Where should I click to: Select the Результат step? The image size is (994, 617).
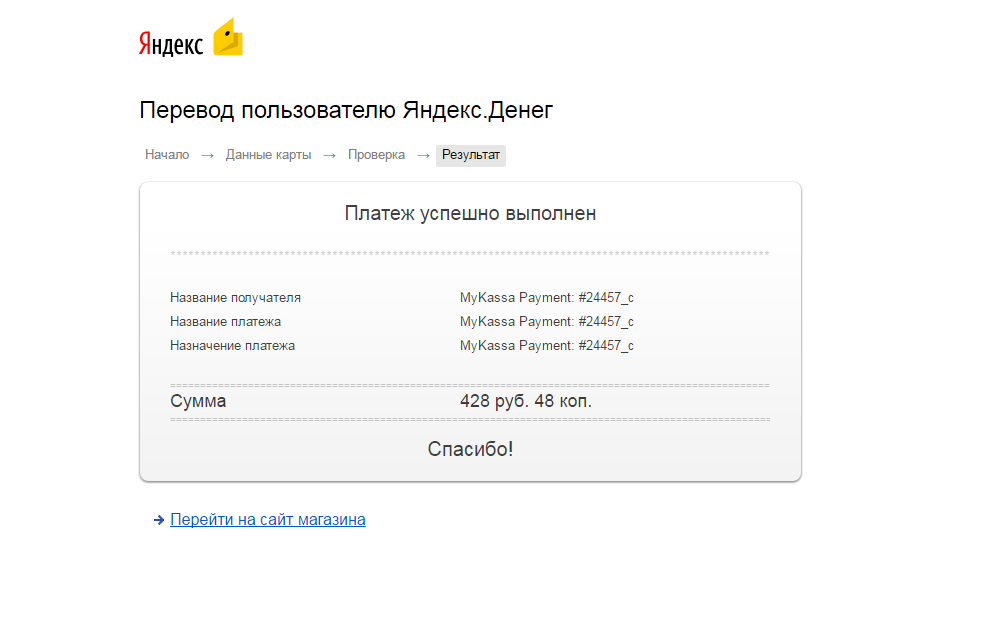(470, 155)
